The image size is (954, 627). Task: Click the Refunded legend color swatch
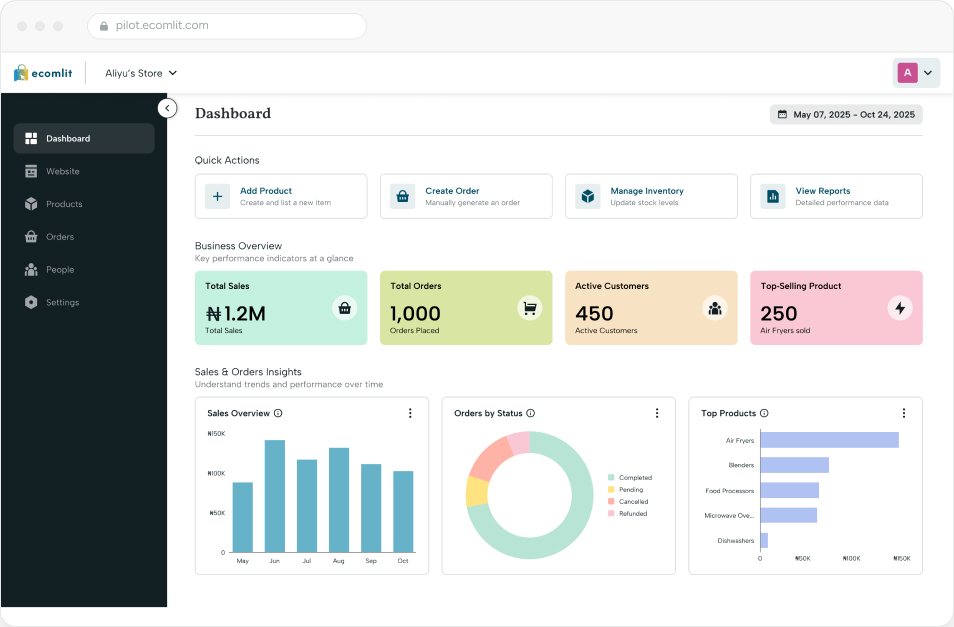pyautogui.click(x=611, y=513)
